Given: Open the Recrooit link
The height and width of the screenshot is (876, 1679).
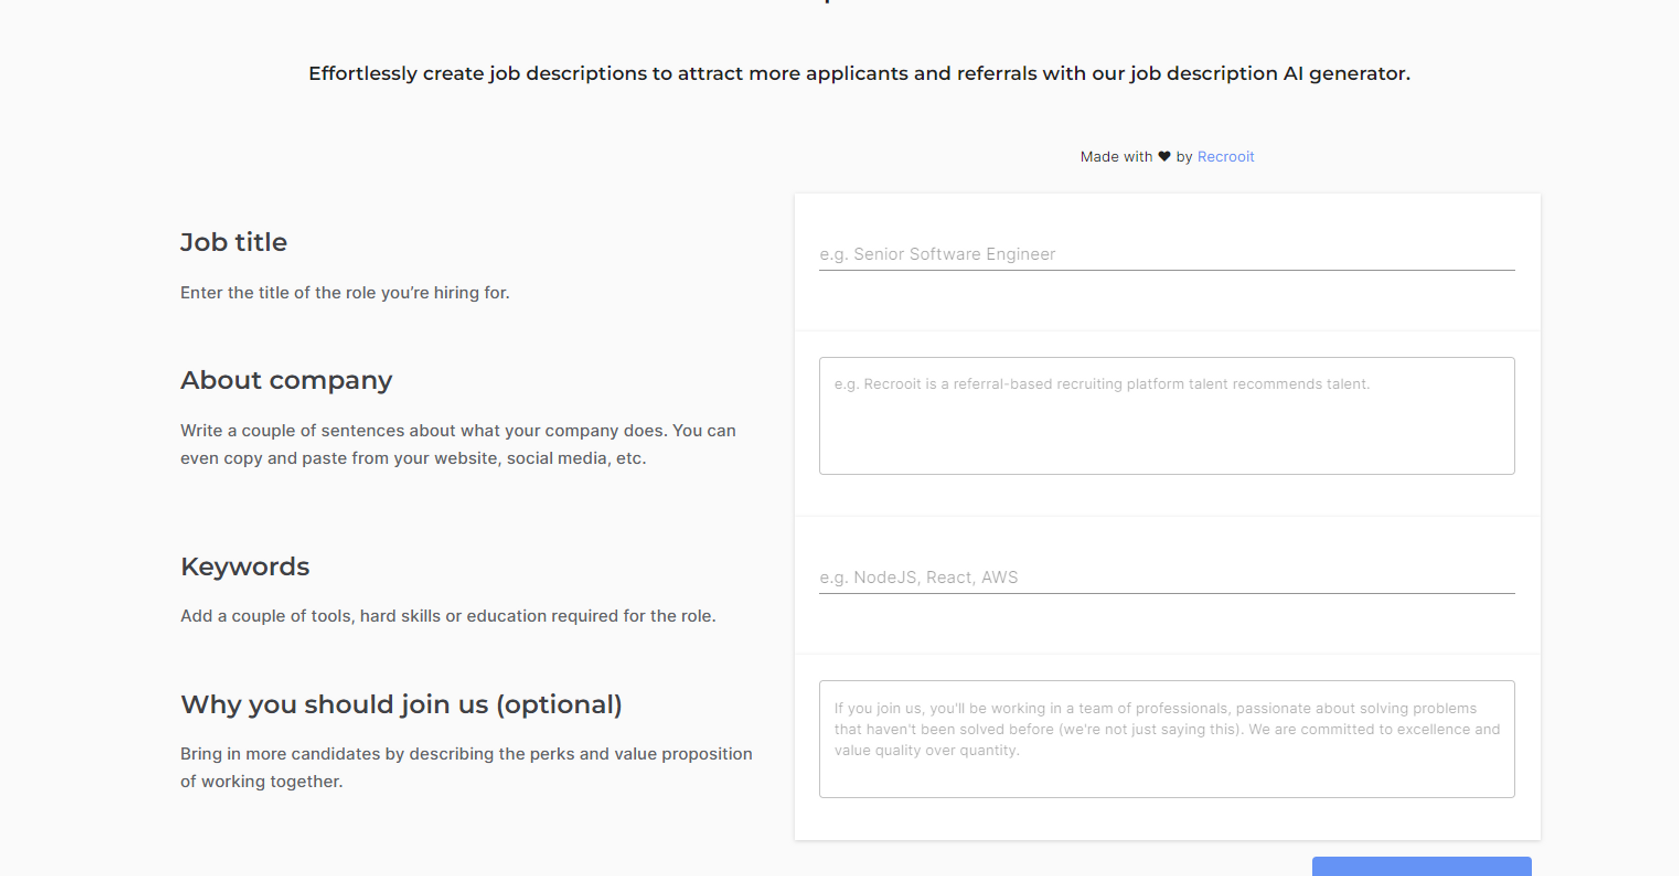Looking at the screenshot, I should coord(1225,157).
